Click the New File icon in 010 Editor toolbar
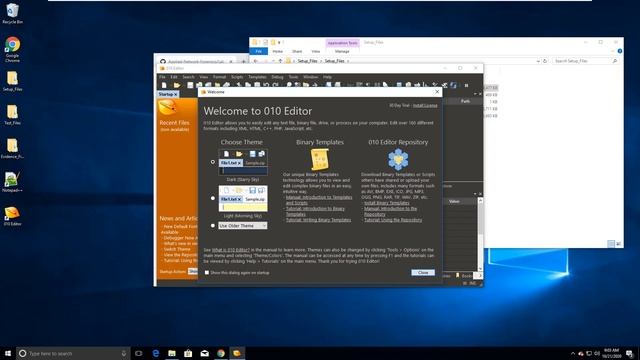The height and width of the screenshot is (360, 640). pos(164,85)
